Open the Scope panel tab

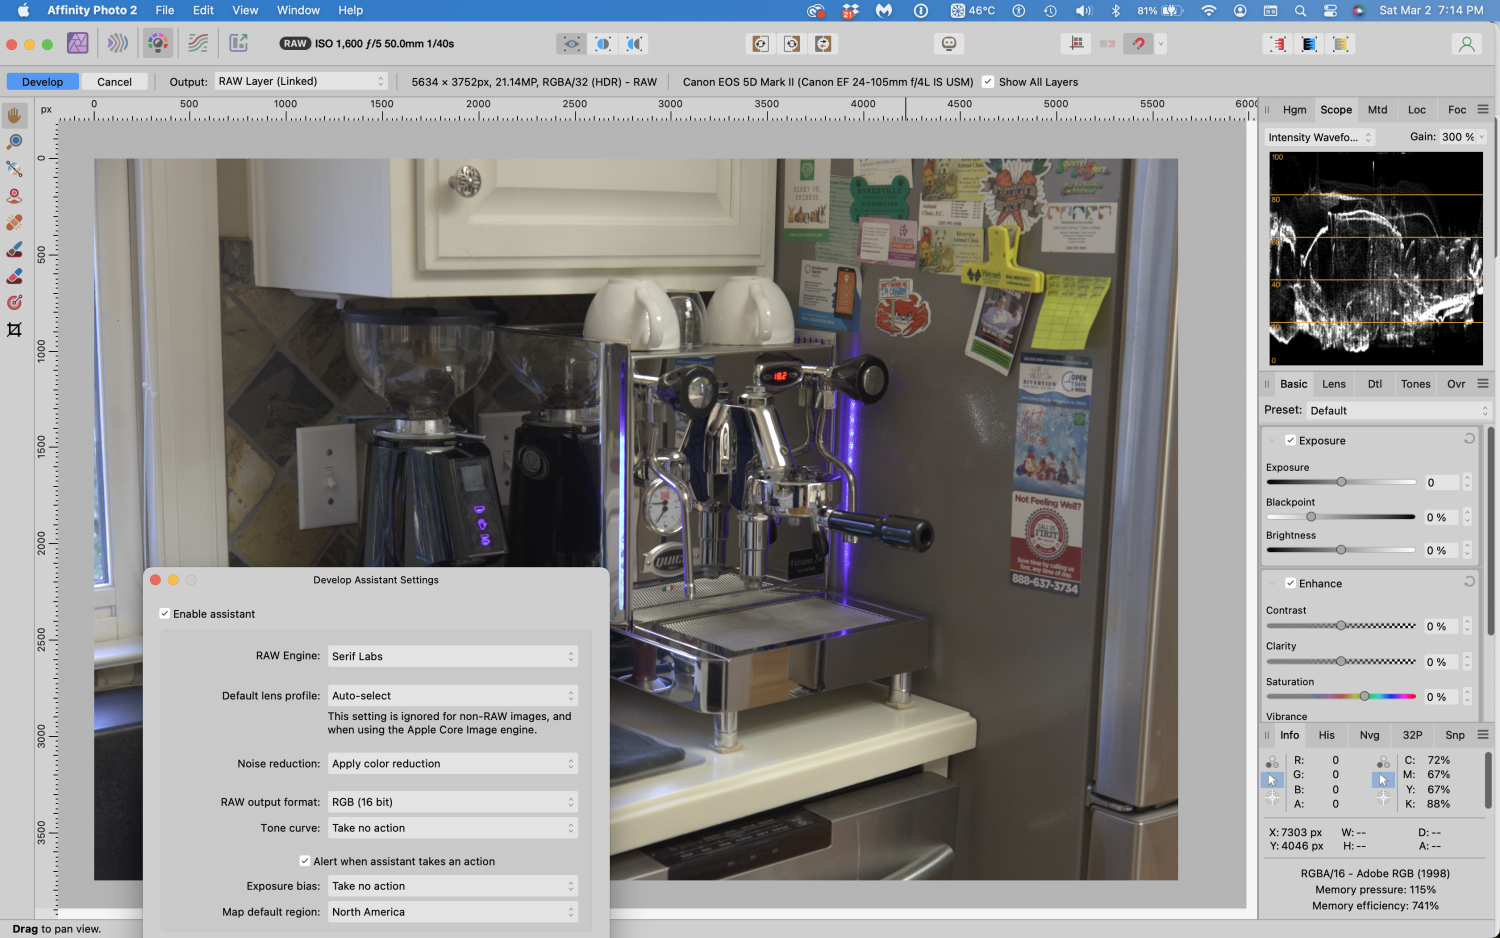[1336, 109]
